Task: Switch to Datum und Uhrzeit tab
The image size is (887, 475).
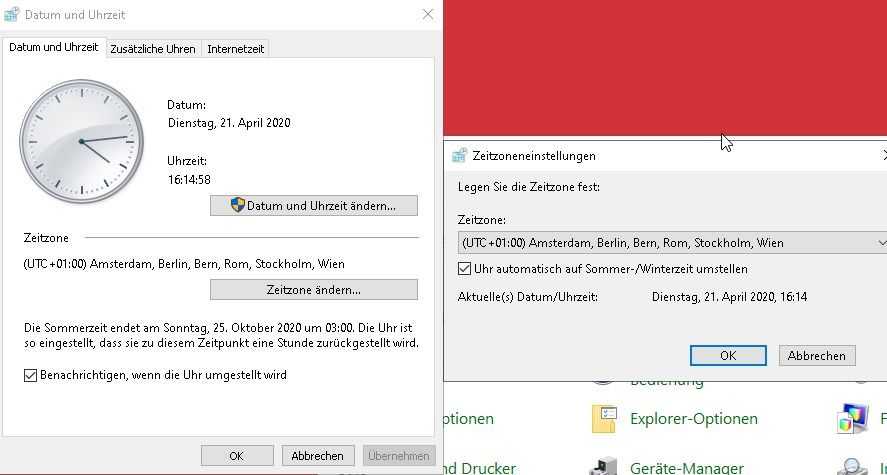Action: [x=54, y=48]
